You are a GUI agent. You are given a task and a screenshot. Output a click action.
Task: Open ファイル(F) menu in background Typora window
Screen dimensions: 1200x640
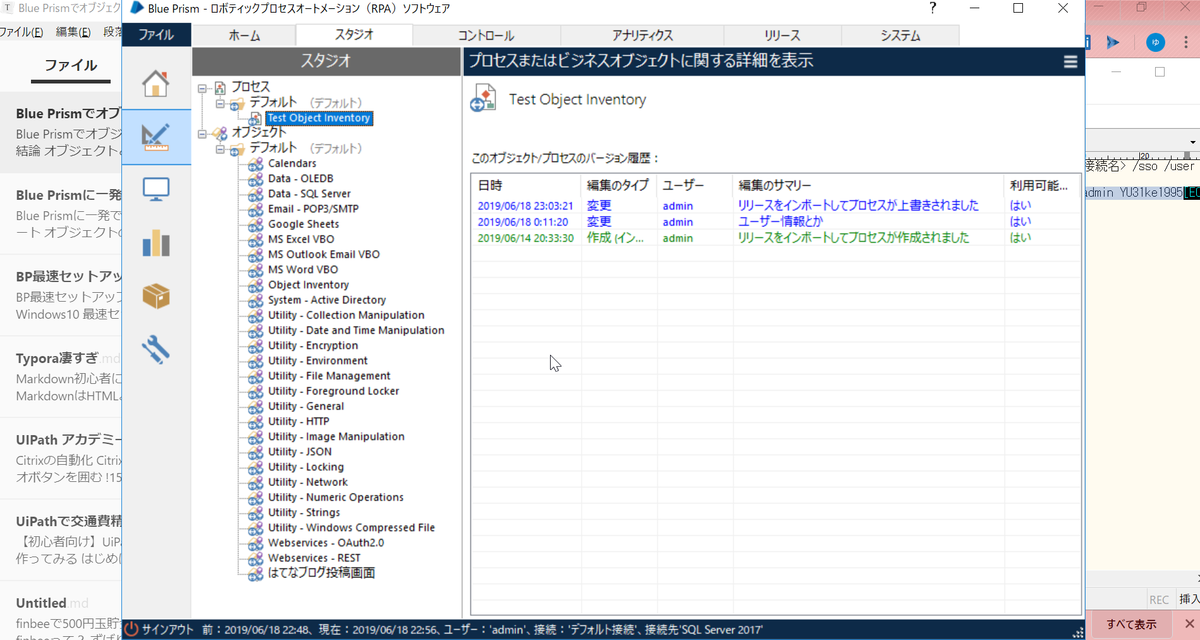pyautogui.click(x=21, y=32)
